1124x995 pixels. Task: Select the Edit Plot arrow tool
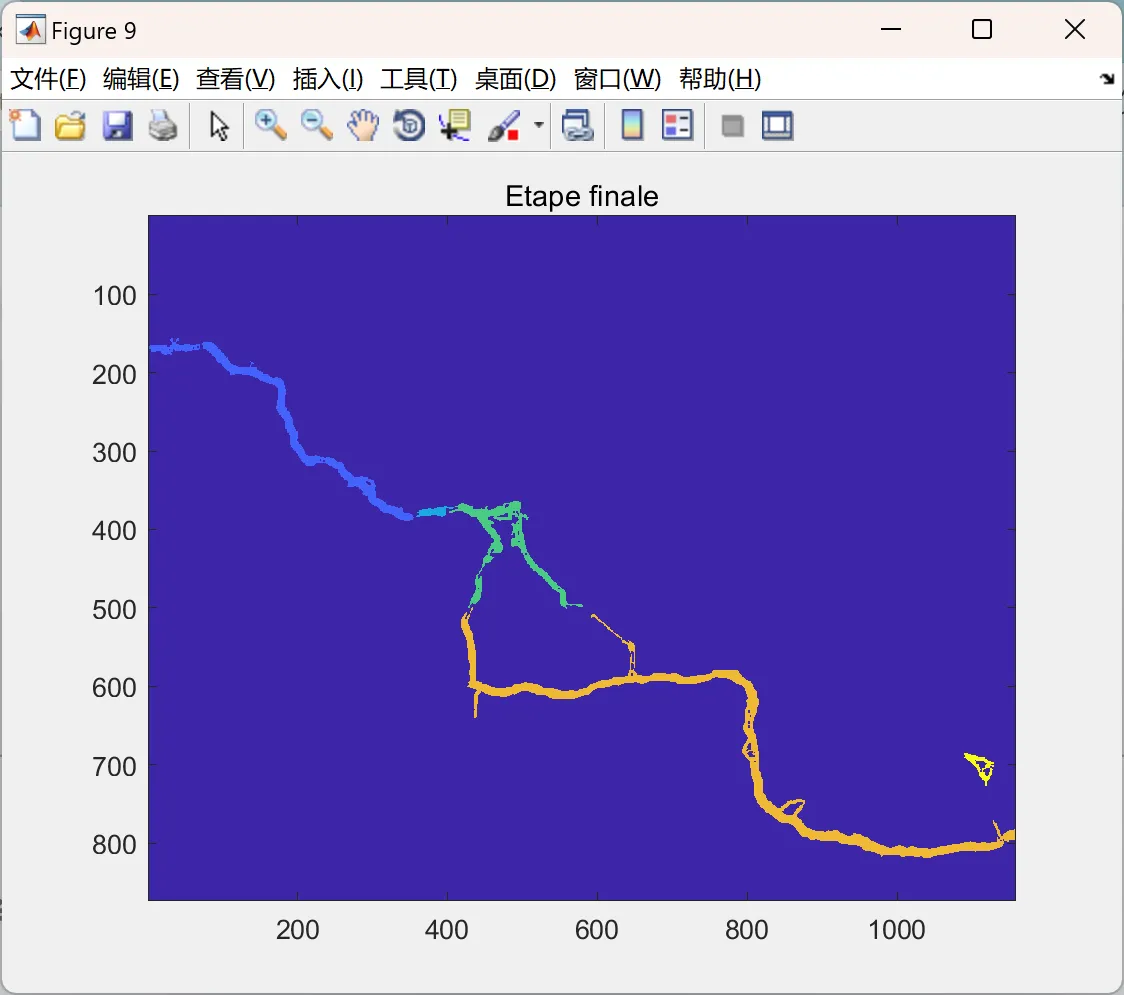tap(219, 125)
